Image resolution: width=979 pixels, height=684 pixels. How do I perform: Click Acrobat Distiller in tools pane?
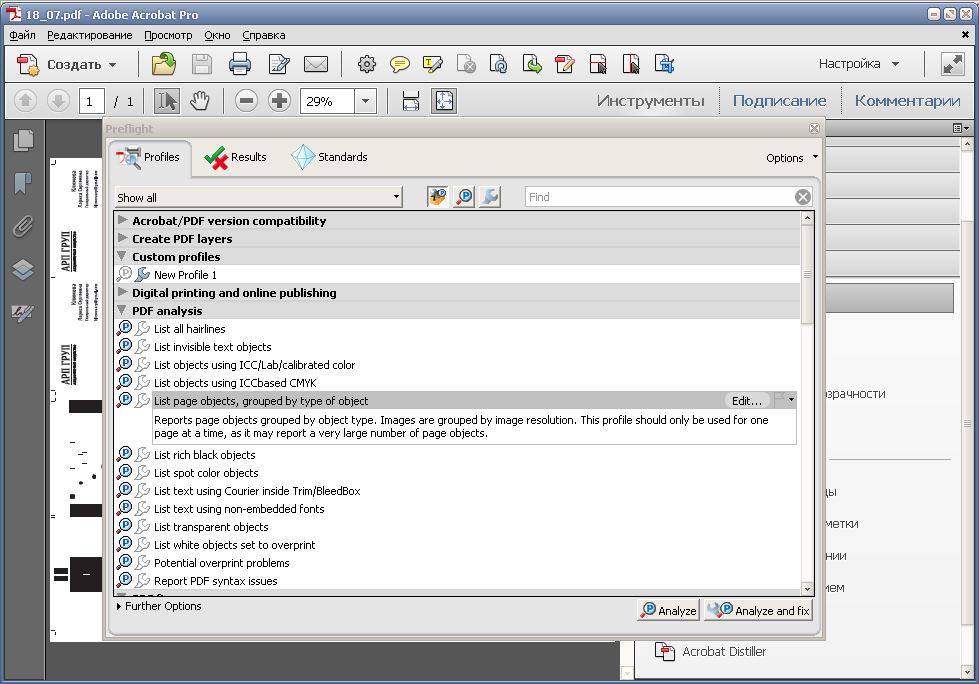tap(711, 652)
